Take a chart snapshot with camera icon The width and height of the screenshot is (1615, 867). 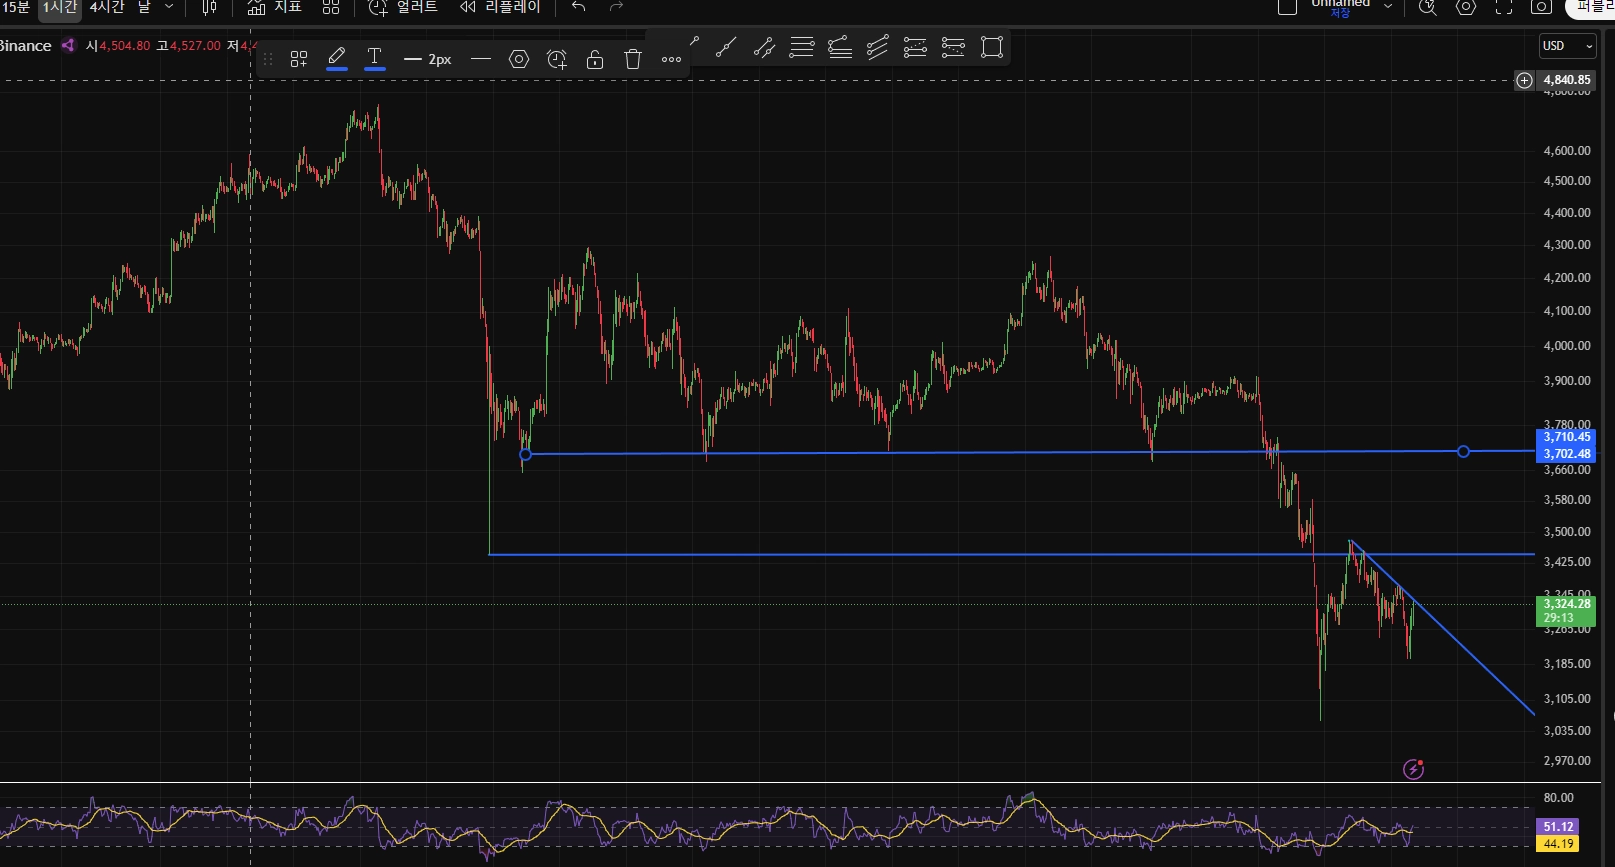click(x=1542, y=7)
